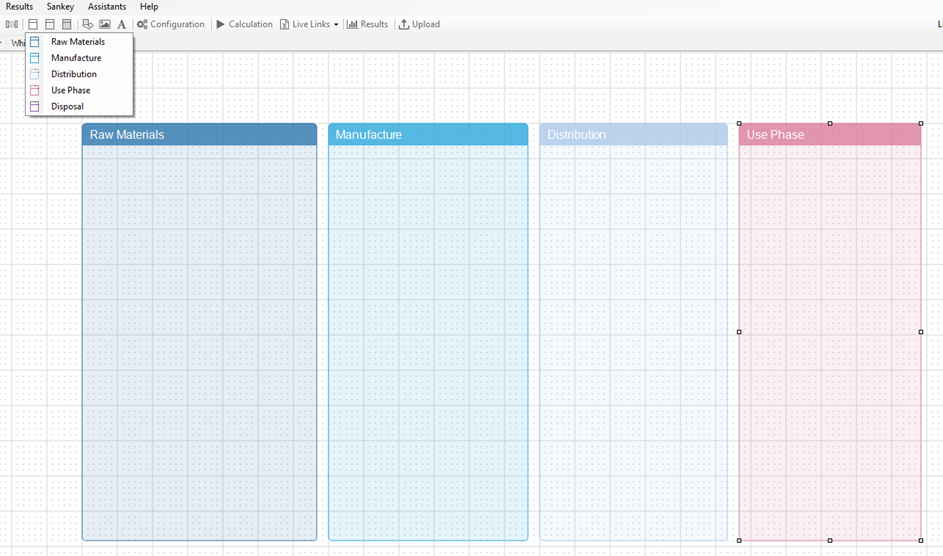Expand the Live Links dropdown

pyautogui.click(x=309, y=24)
